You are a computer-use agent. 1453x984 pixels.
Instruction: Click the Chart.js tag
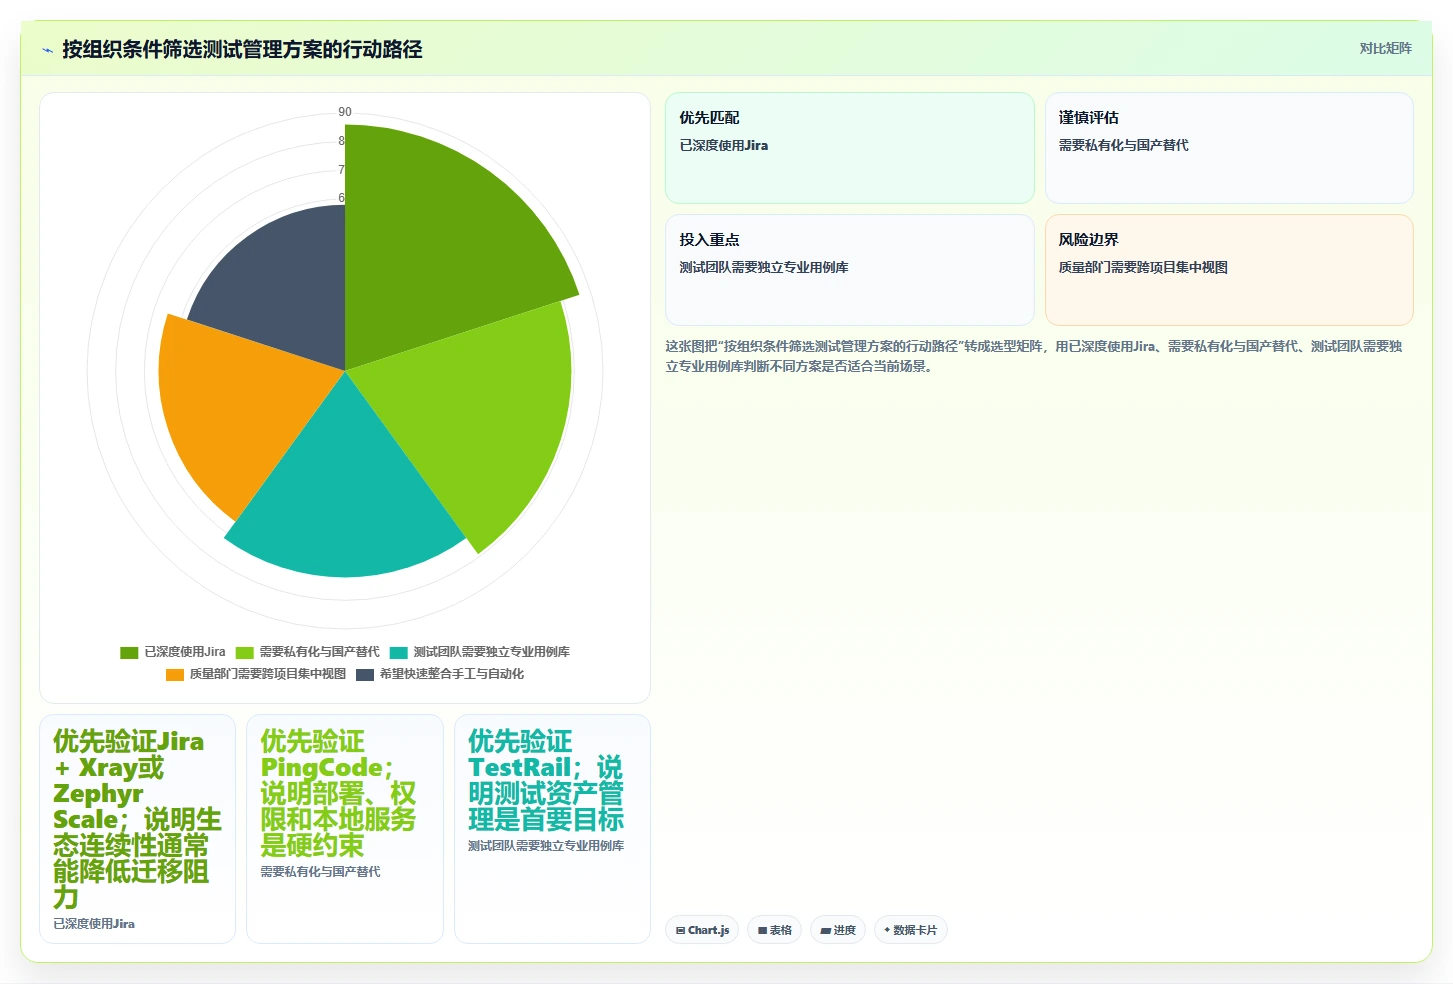(x=702, y=930)
